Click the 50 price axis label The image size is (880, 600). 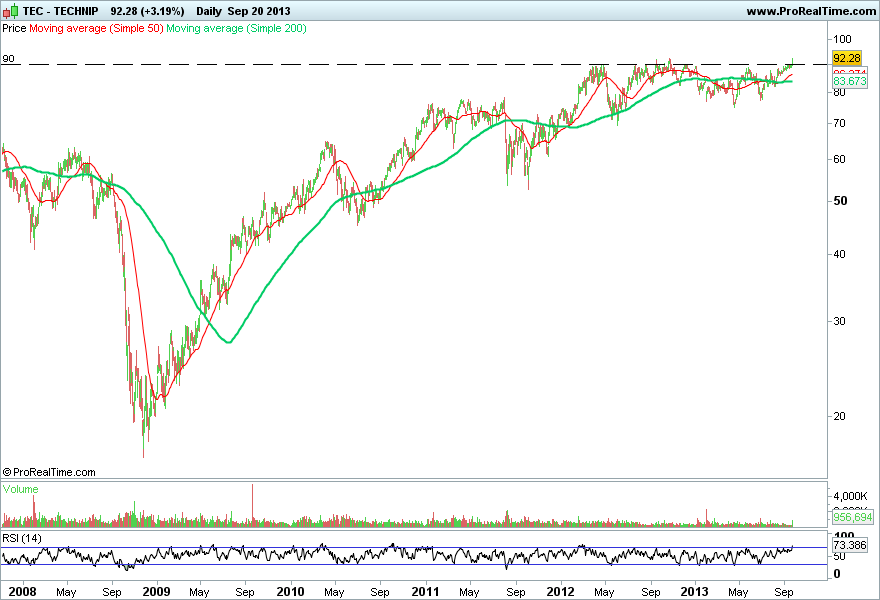[840, 201]
